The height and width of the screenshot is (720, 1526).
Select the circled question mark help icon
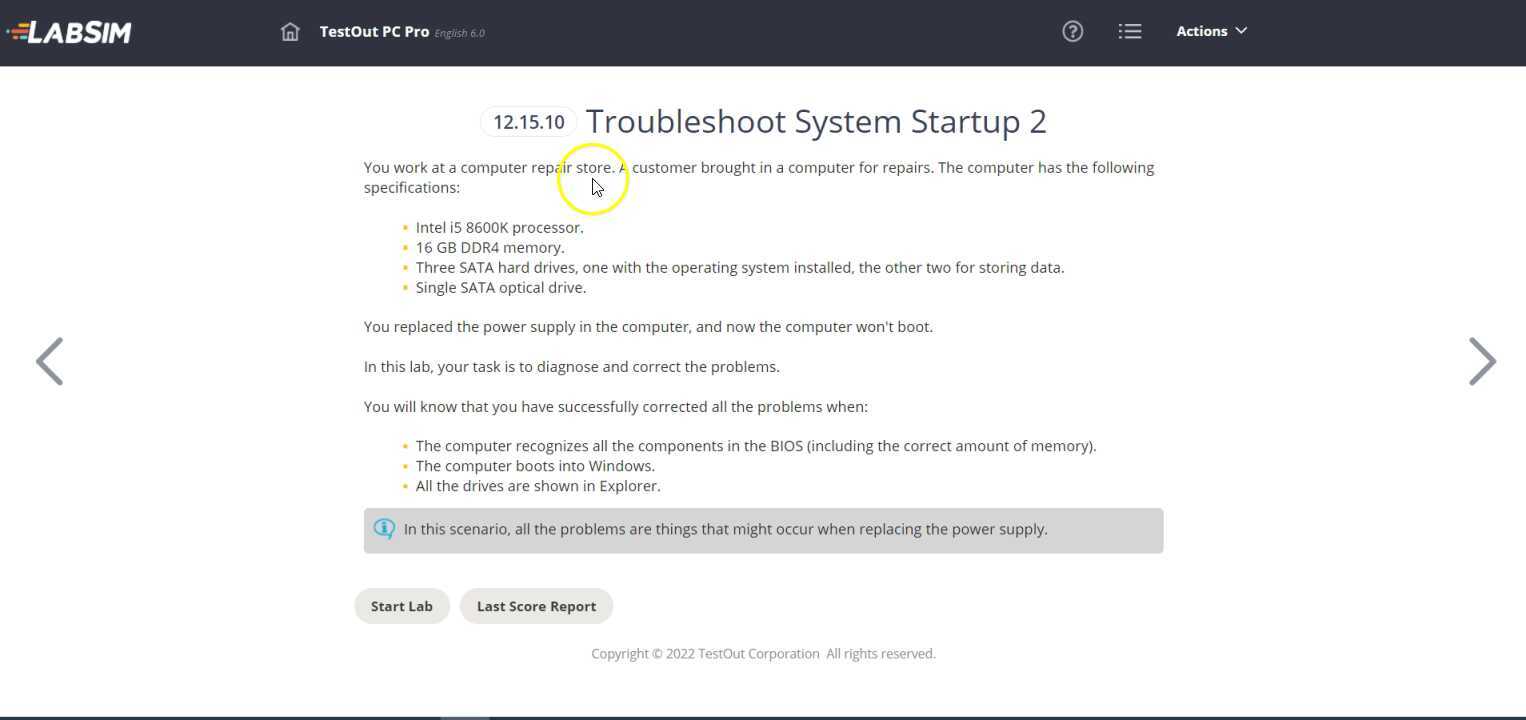click(x=1072, y=31)
